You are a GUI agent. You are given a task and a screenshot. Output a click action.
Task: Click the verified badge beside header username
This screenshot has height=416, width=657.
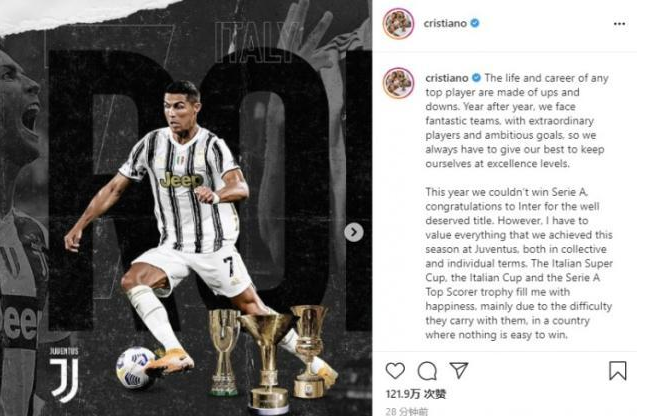(x=475, y=23)
